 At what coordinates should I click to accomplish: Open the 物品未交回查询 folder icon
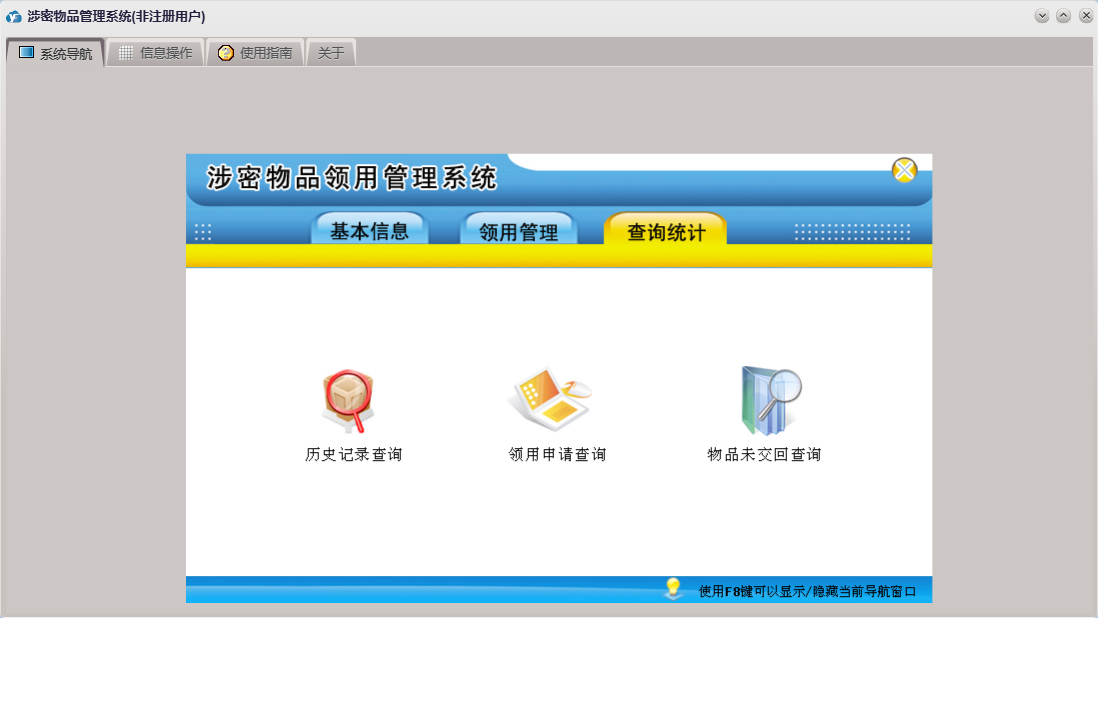(770, 400)
